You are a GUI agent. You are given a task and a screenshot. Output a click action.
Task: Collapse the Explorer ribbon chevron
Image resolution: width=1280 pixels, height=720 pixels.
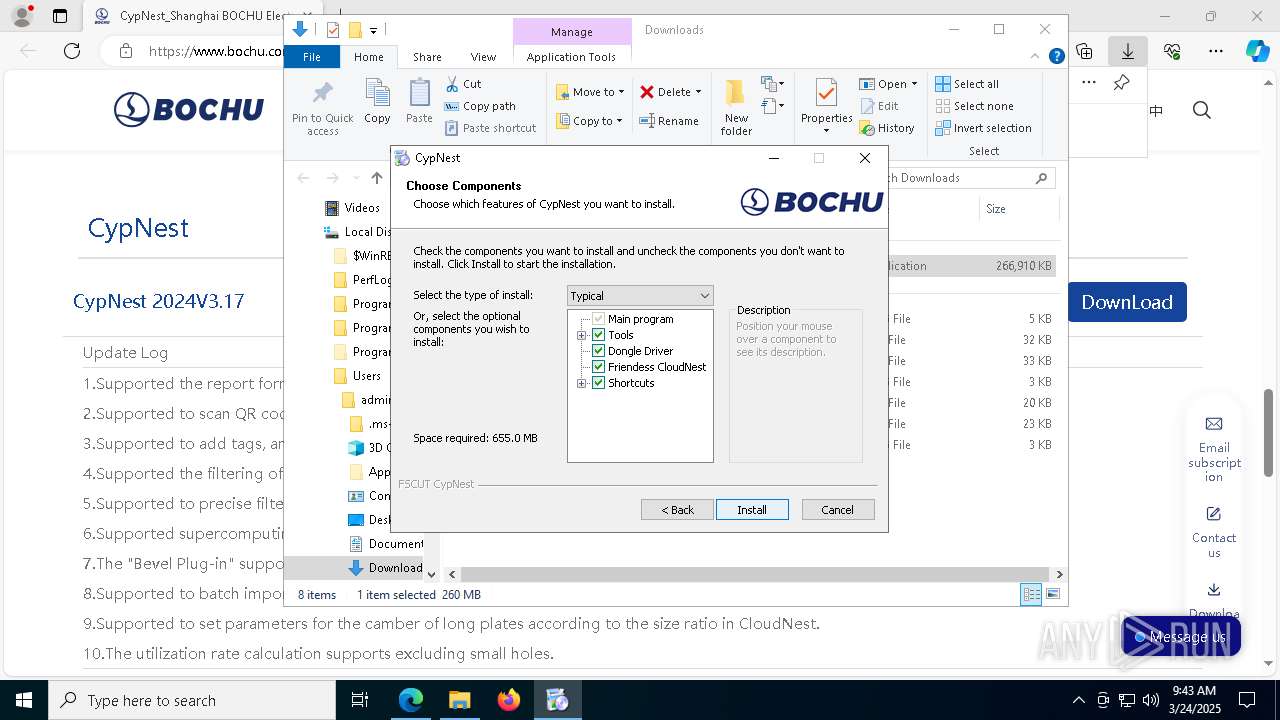click(1036, 57)
